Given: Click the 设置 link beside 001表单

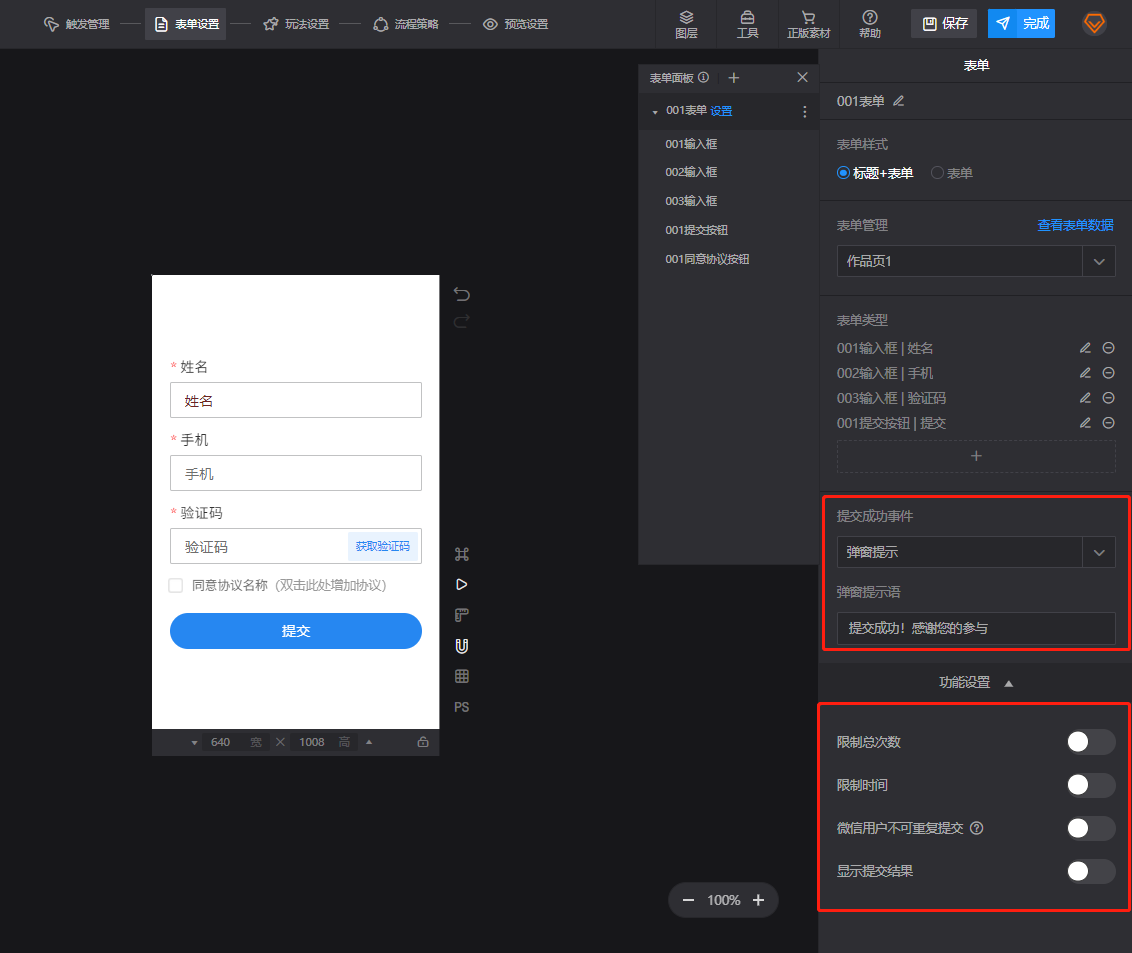Looking at the screenshot, I should [721, 111].
